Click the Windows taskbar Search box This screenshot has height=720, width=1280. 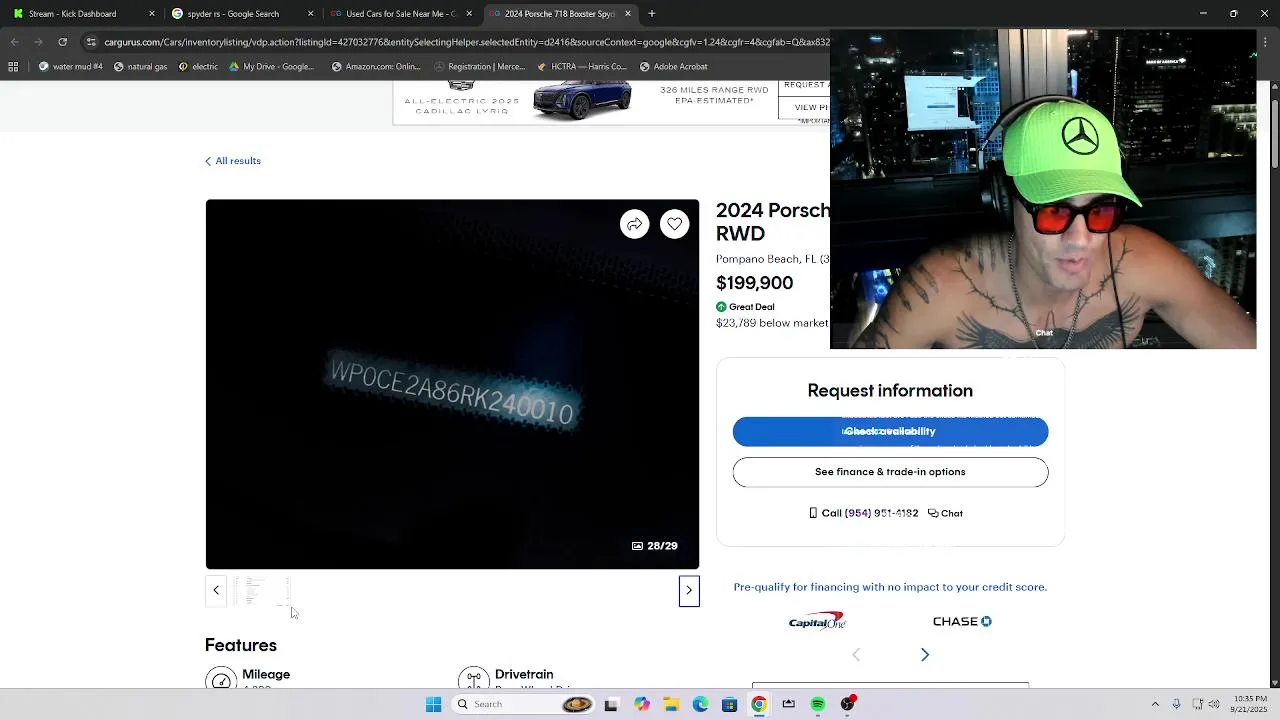coord(522,704)
